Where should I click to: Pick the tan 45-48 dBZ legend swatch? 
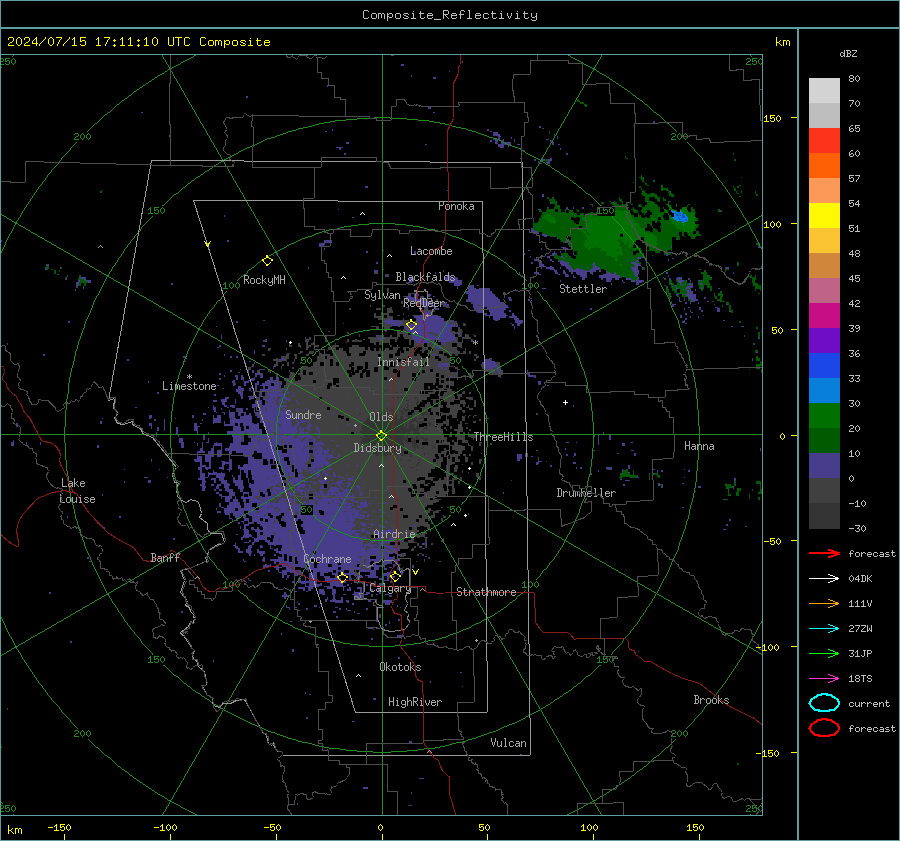[x=824, y=266]
